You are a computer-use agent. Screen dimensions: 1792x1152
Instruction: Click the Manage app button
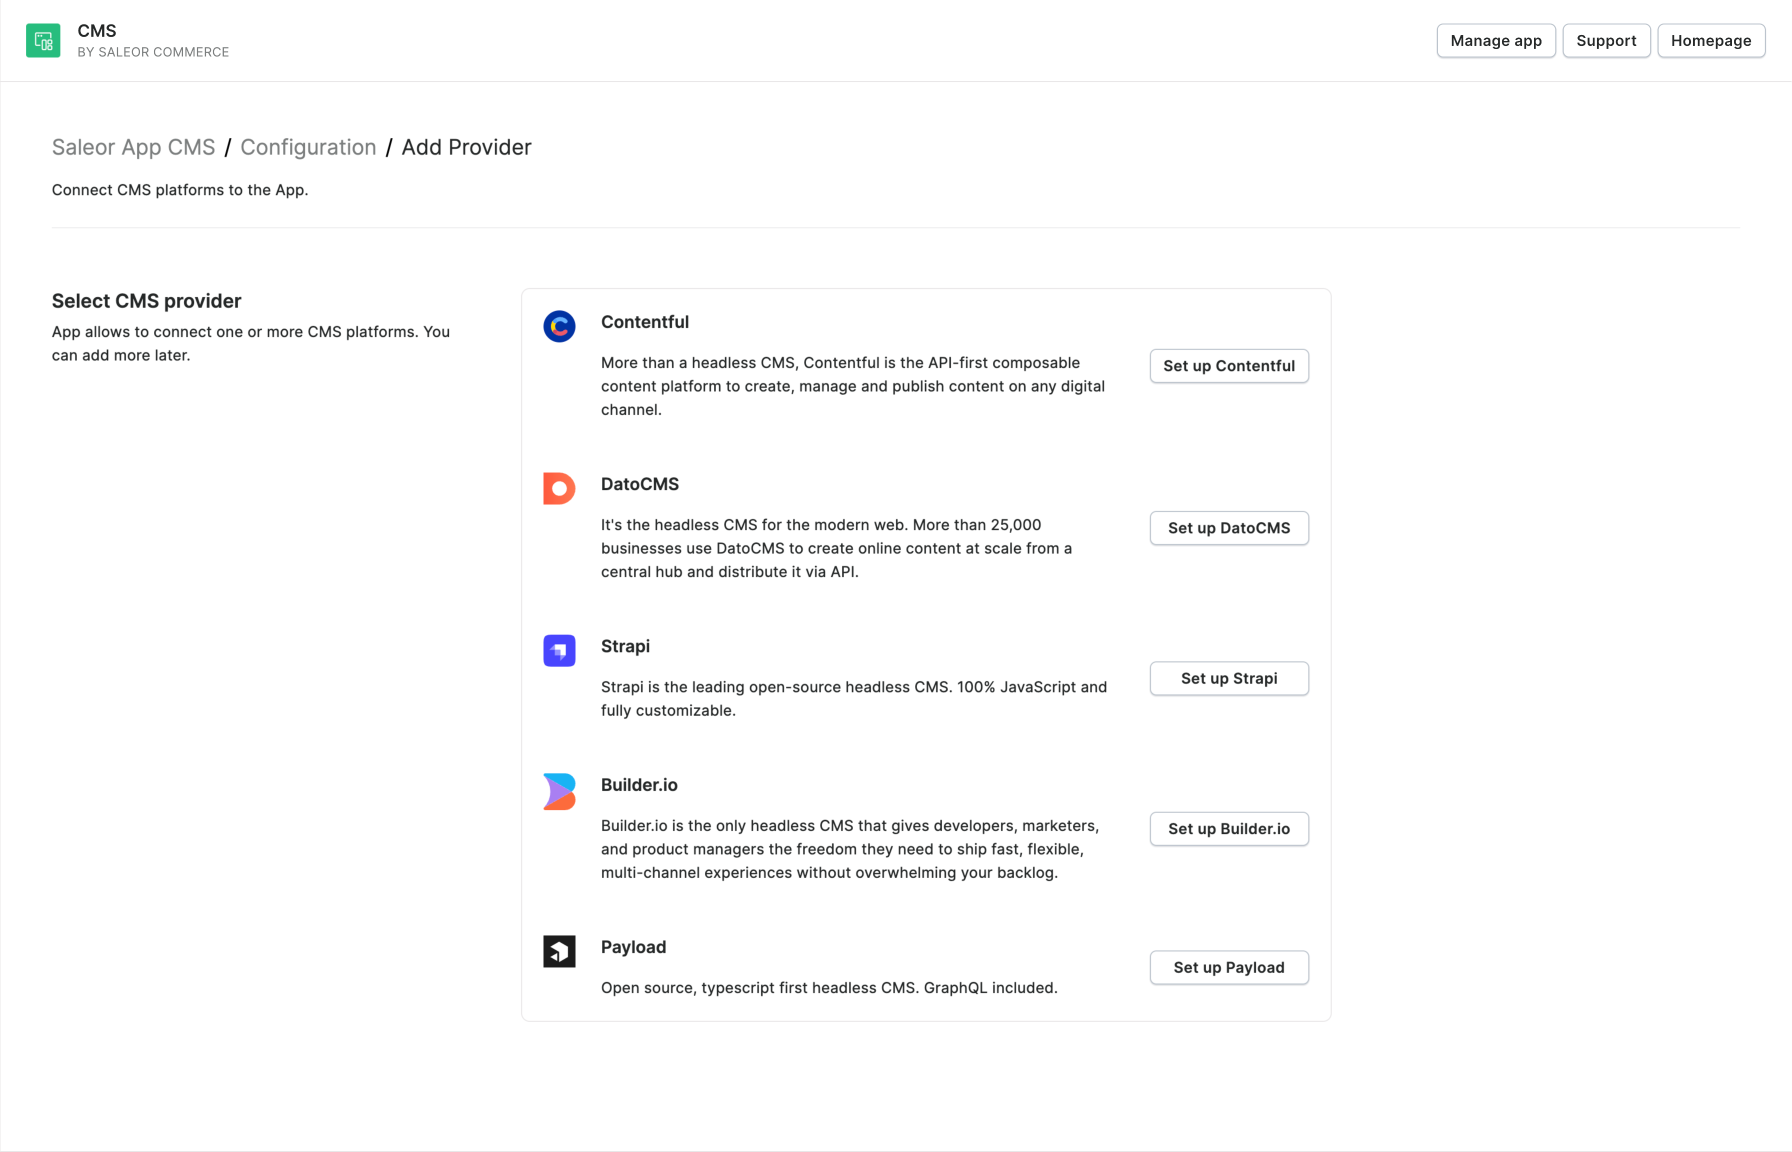tap(1495, 40)
